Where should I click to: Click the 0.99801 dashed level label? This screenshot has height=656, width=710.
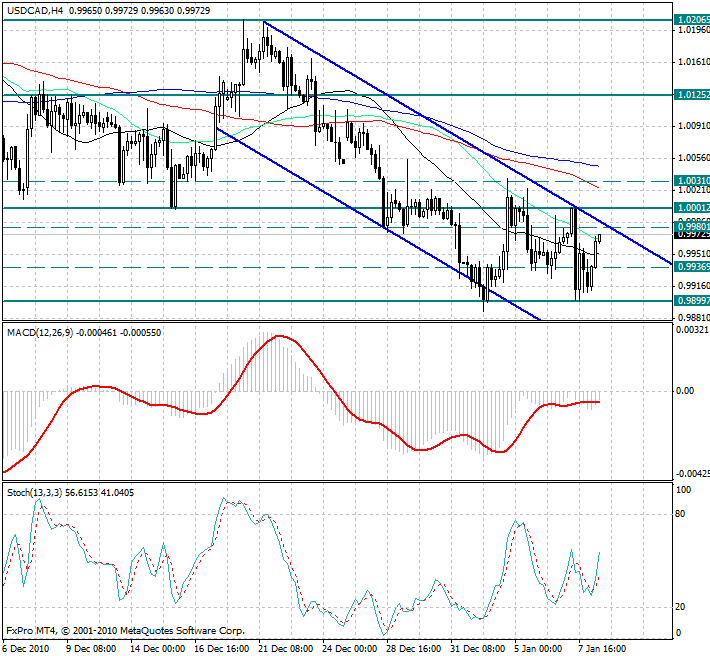point(692,226)
